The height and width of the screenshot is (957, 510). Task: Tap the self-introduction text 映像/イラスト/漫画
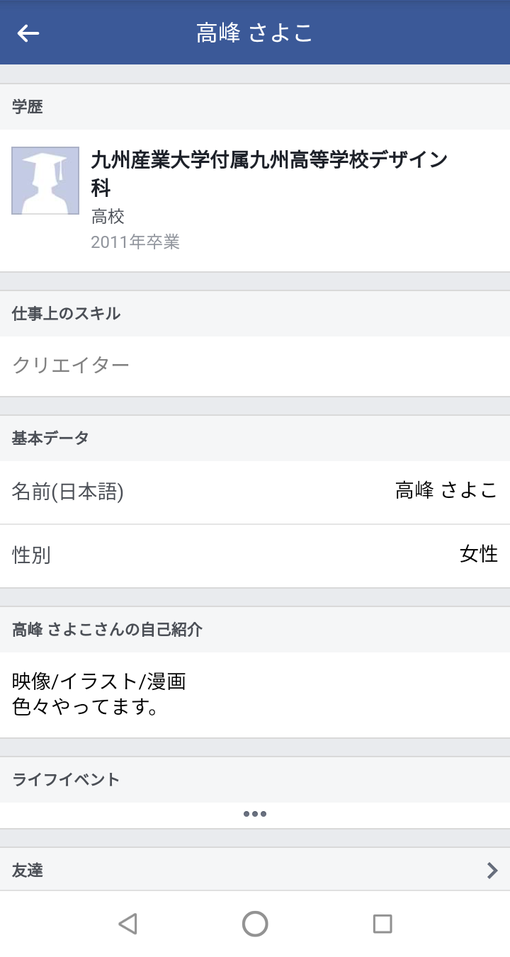99,682
